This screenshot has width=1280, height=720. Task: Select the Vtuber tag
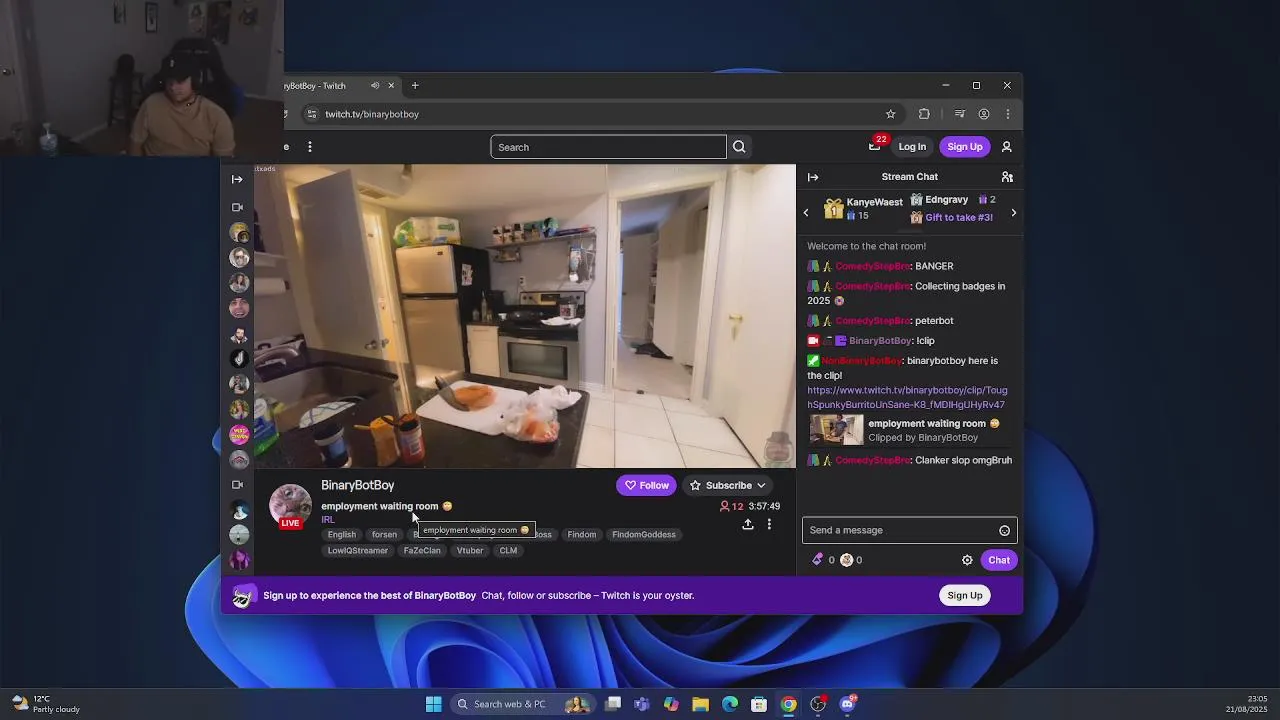(x=470, y=551)
